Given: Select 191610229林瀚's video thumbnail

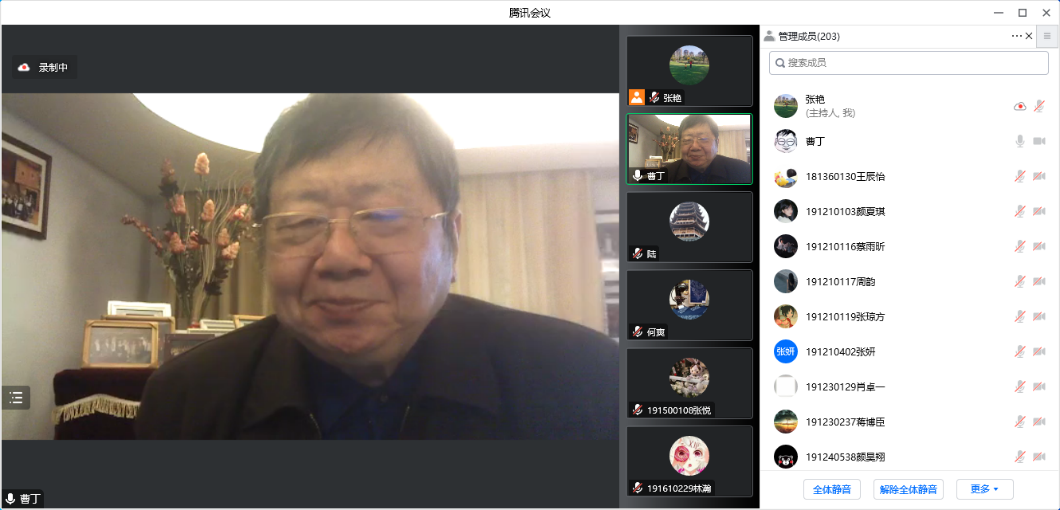Looking at the screenshot, I should point(689,460).
